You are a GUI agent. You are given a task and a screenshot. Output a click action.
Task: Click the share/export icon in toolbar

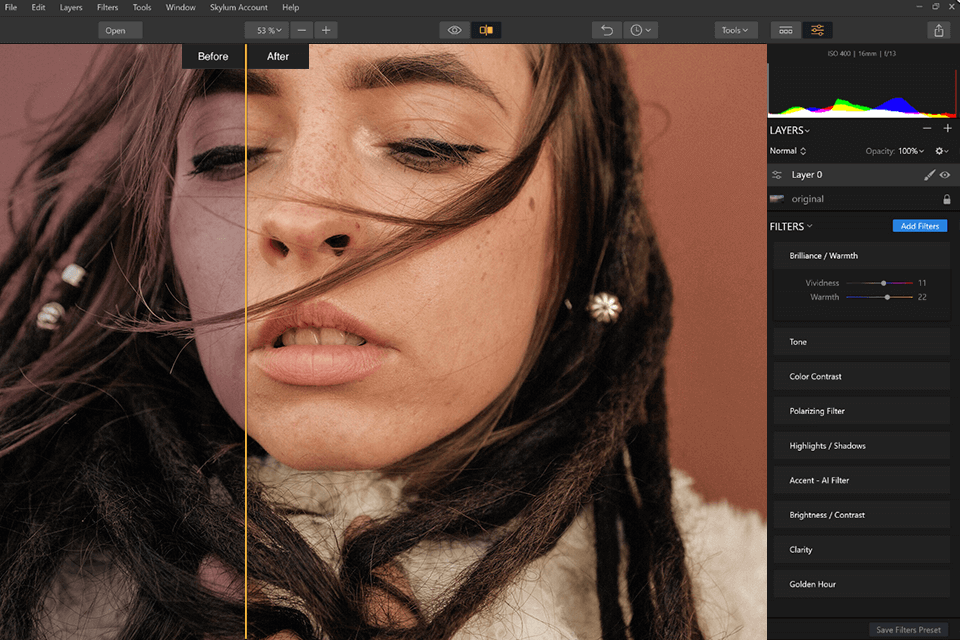938,30
